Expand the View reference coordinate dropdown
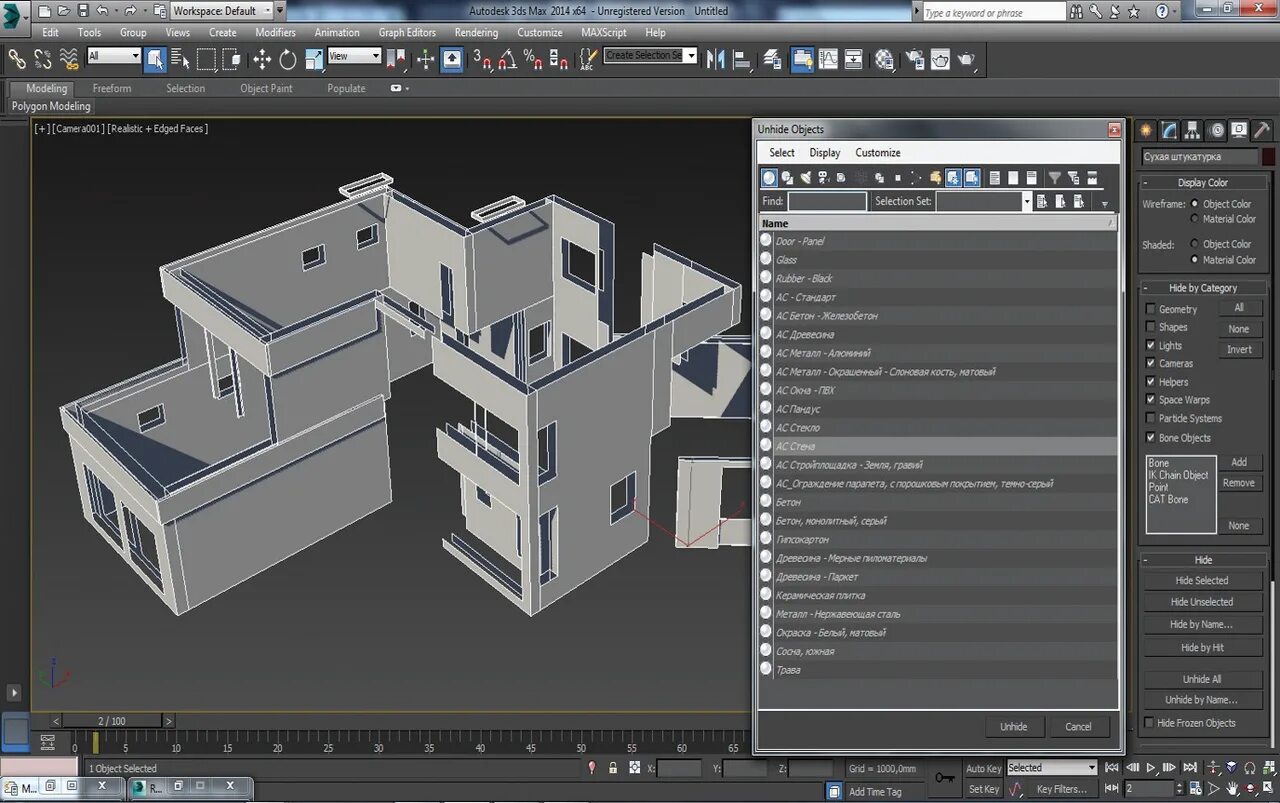Image resolution: width=1280 pixels, height=803 pixels. pyautogui.click(x=376, y=56)
